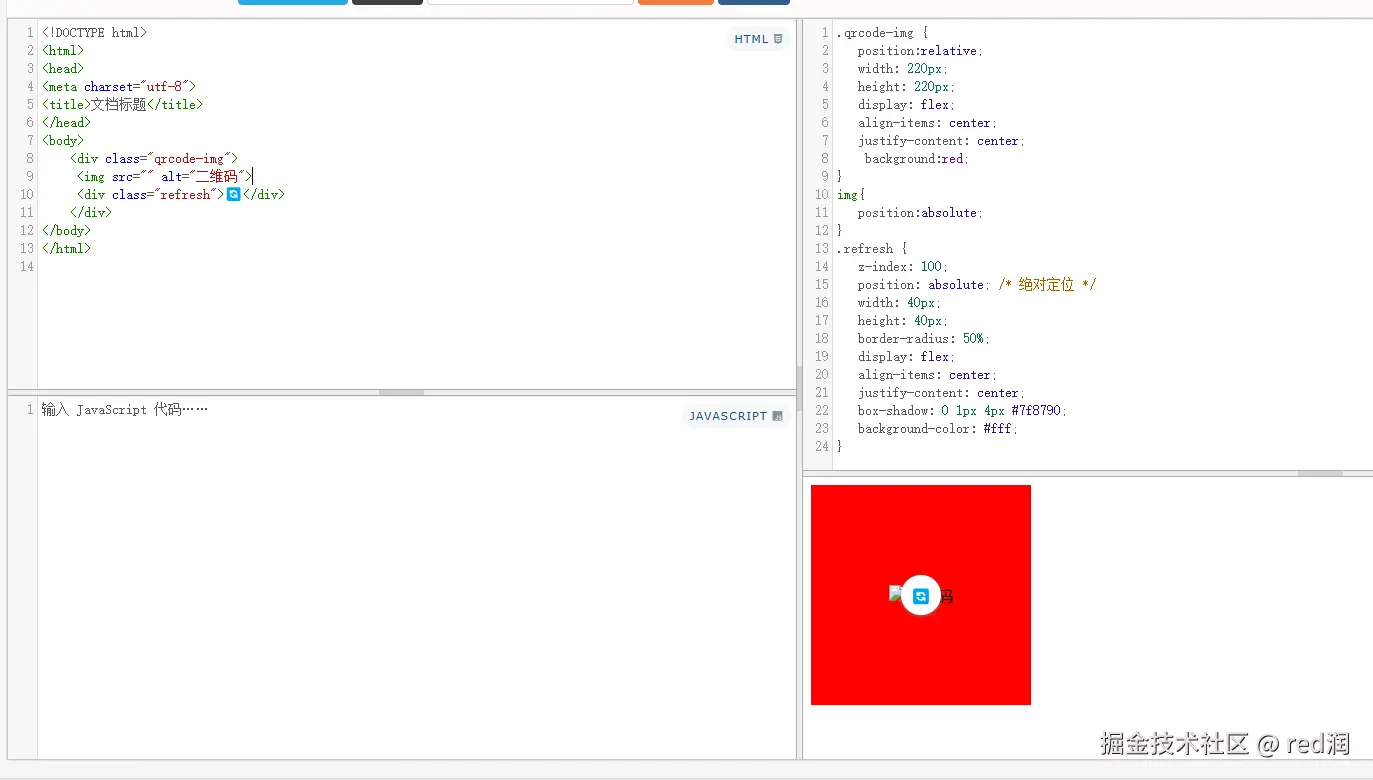1373x780 pixels.
Task: Click the opening "<body>" tag line
Action: point(63,140)
